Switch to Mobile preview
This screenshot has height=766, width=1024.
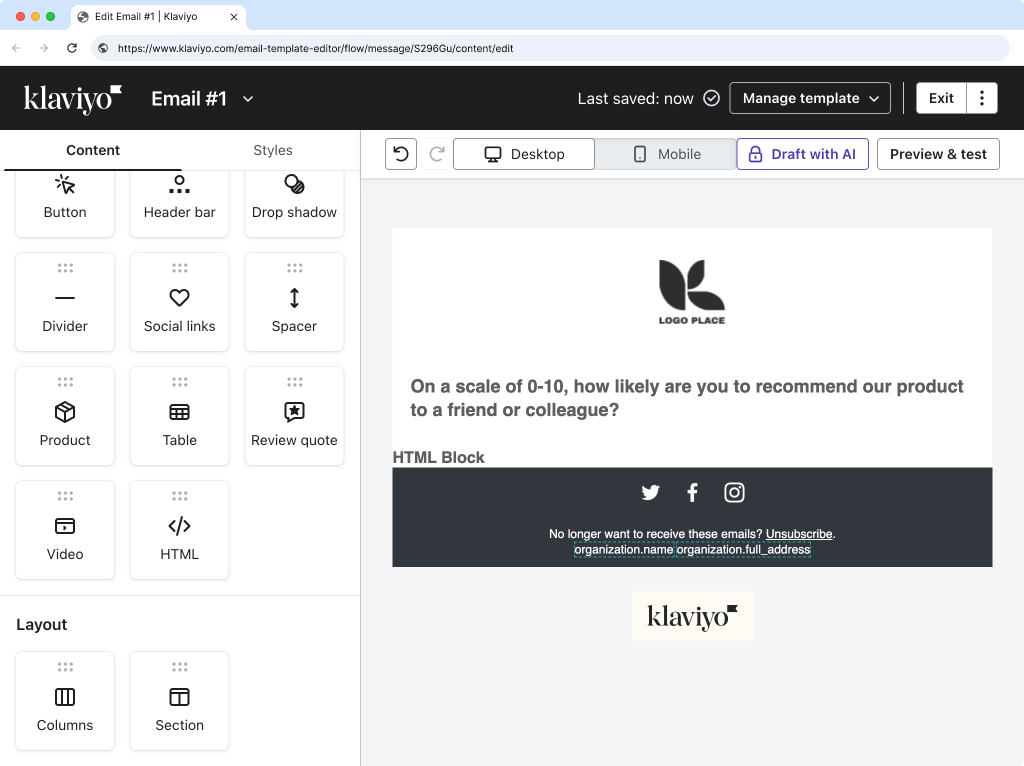[664, 154]
